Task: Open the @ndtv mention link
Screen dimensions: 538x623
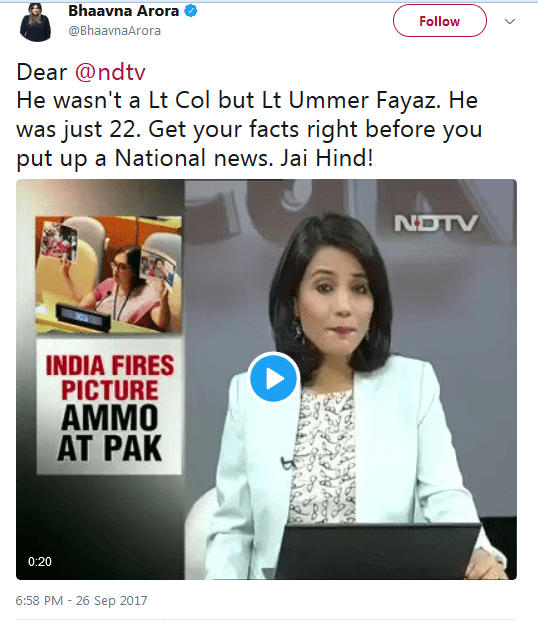Action: (x=110, y=72)
